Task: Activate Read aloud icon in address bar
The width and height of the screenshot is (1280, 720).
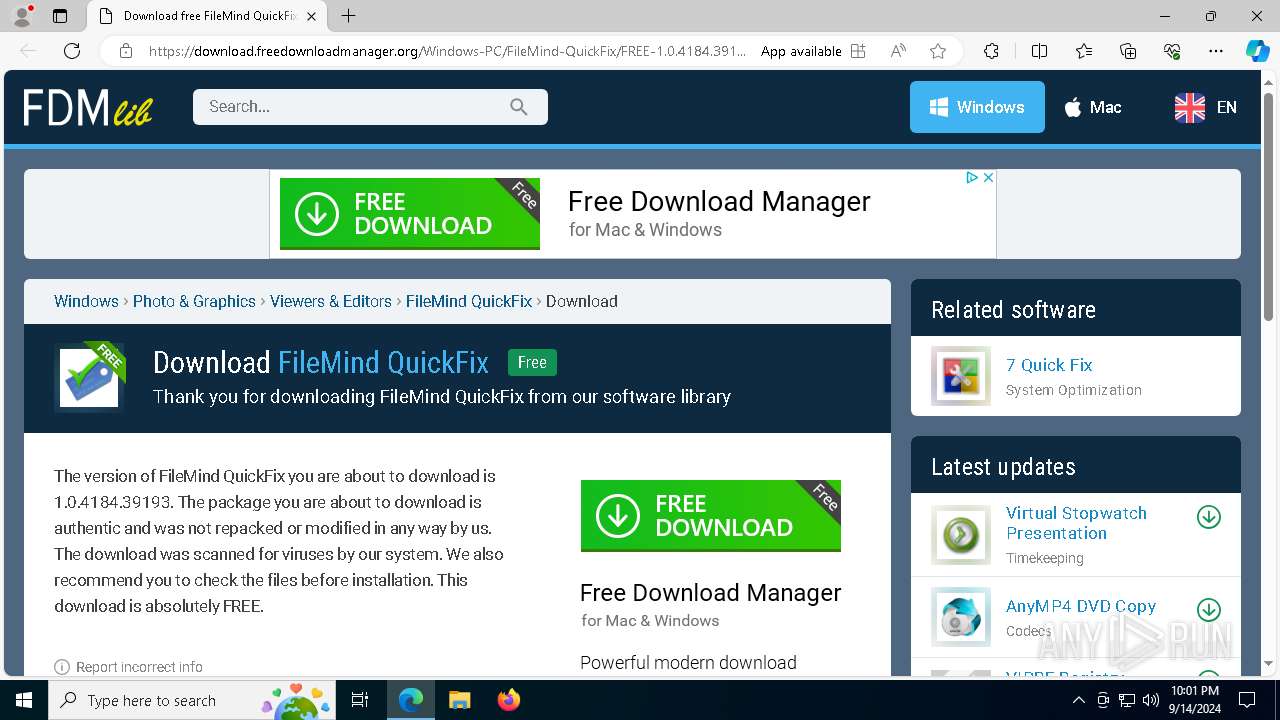Action: point(898,51)
